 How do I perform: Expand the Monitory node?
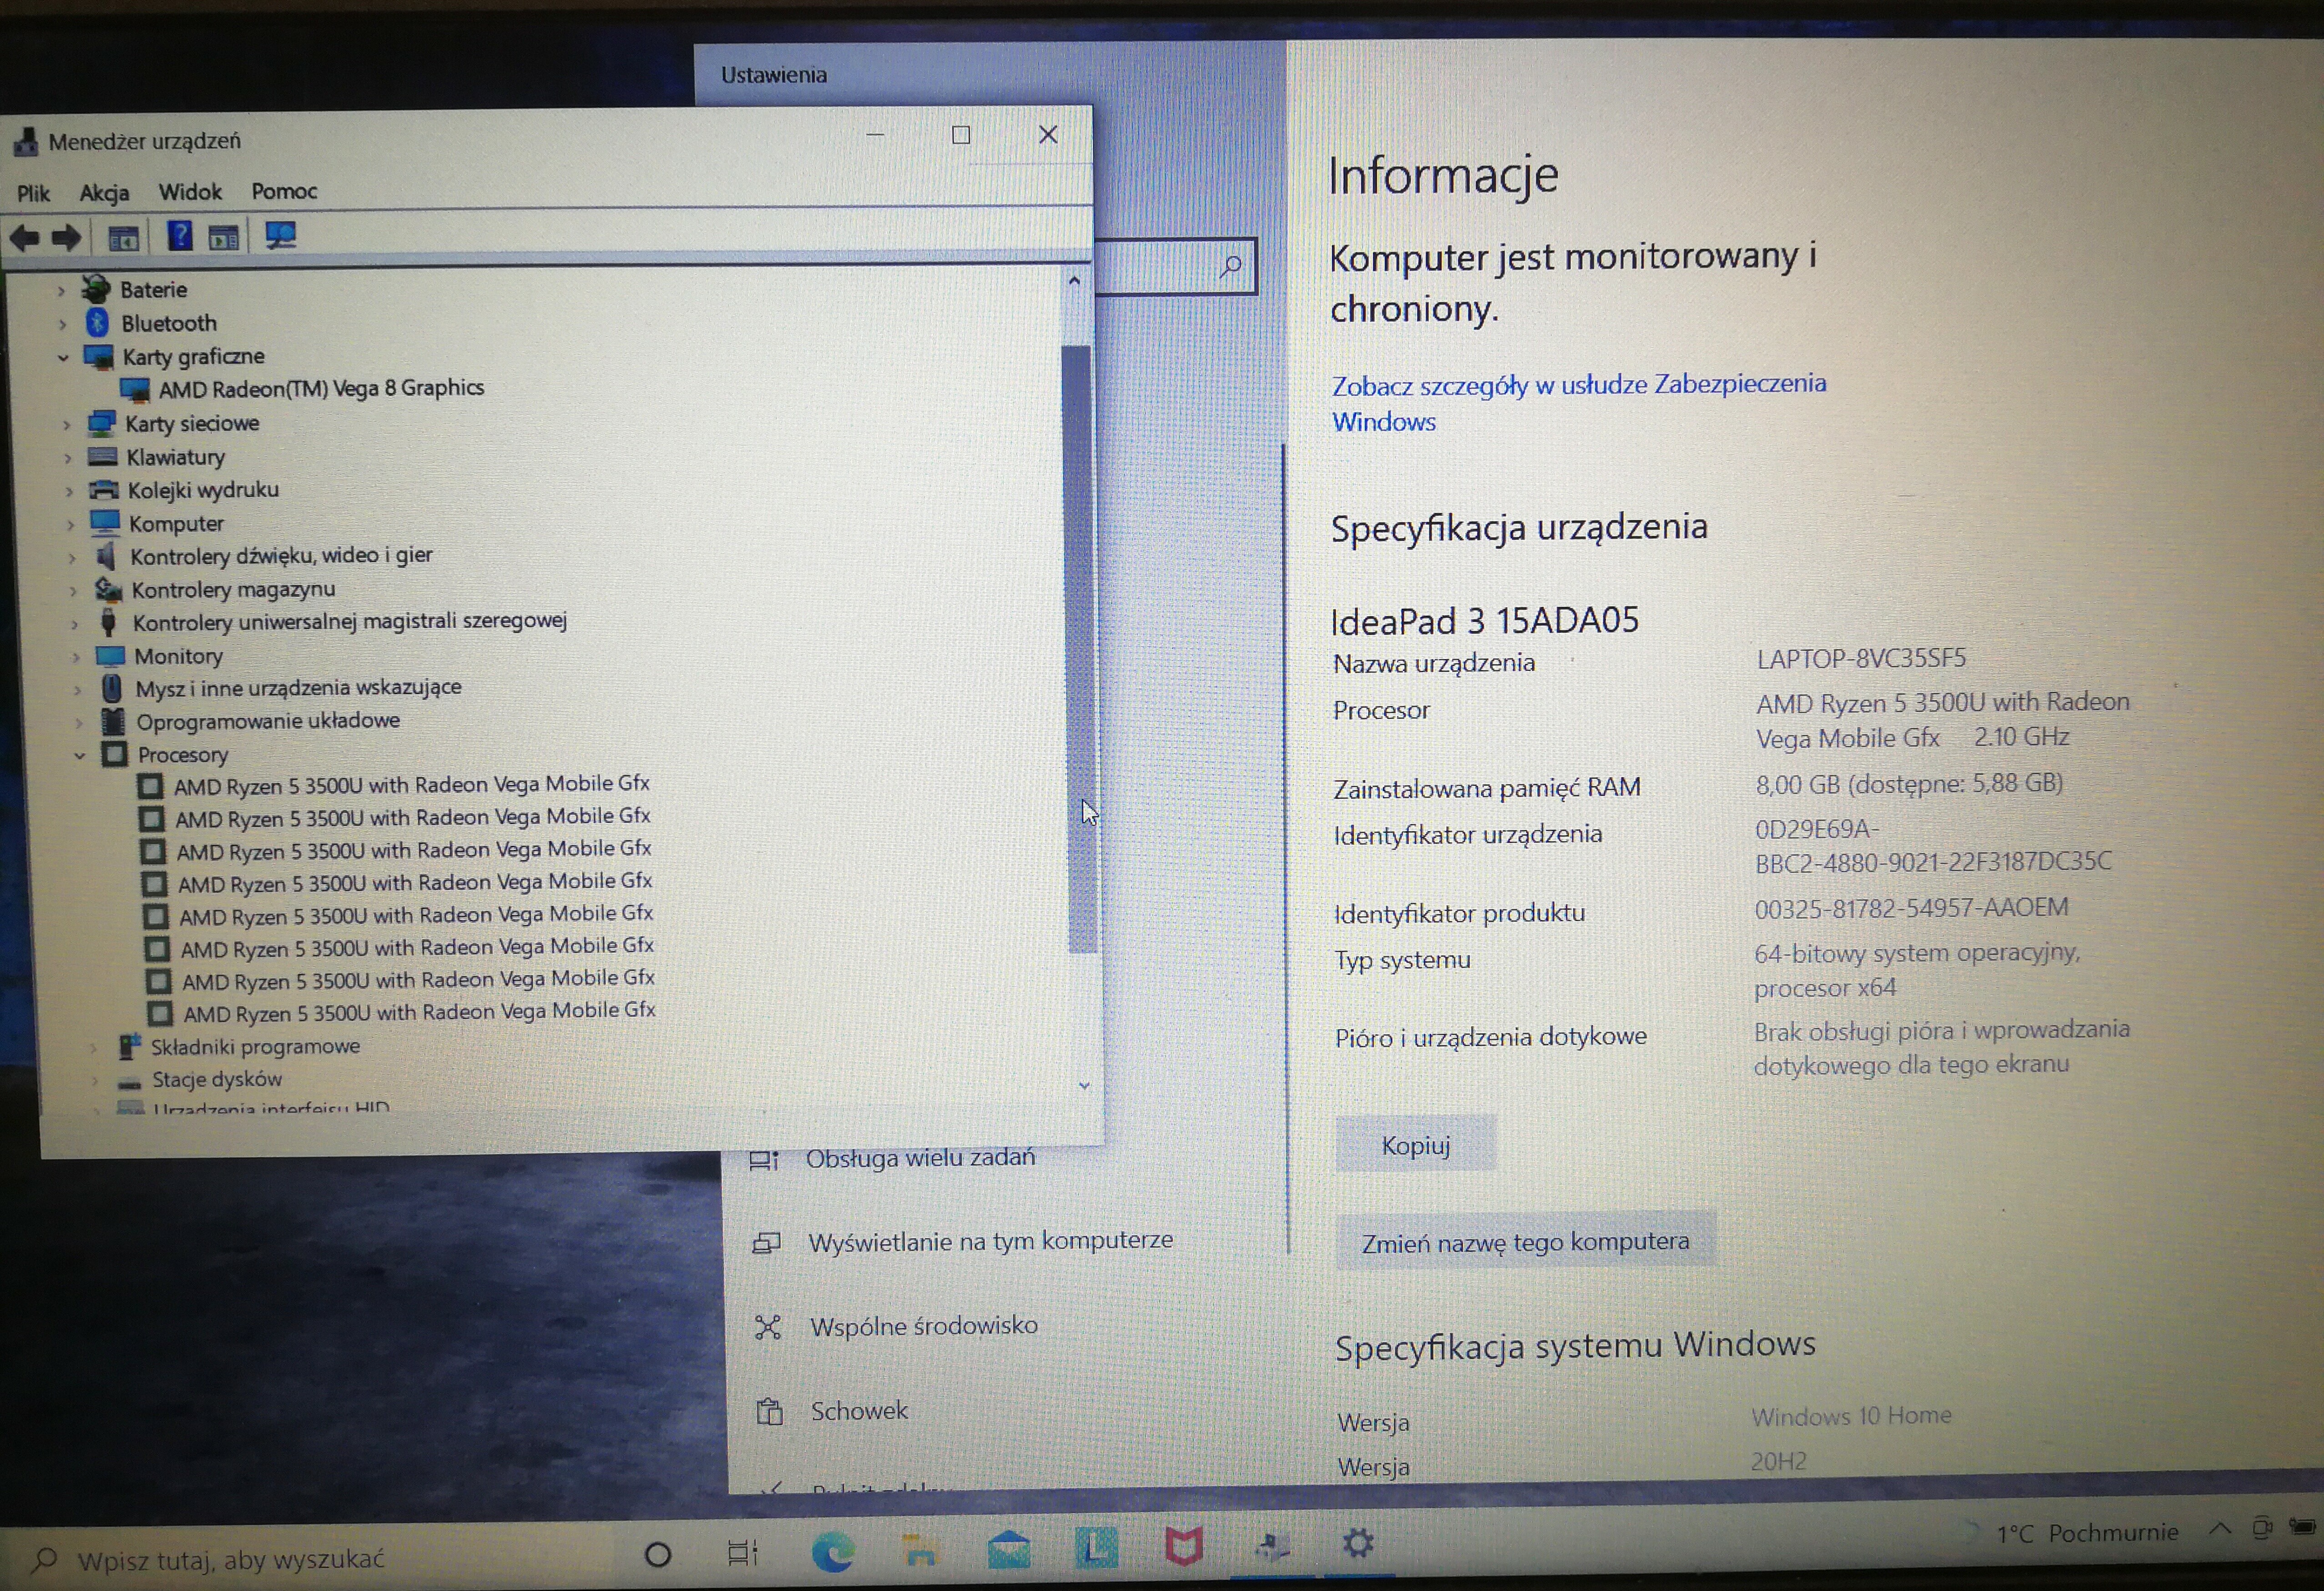pyautogui.click(x=75, y=657)
